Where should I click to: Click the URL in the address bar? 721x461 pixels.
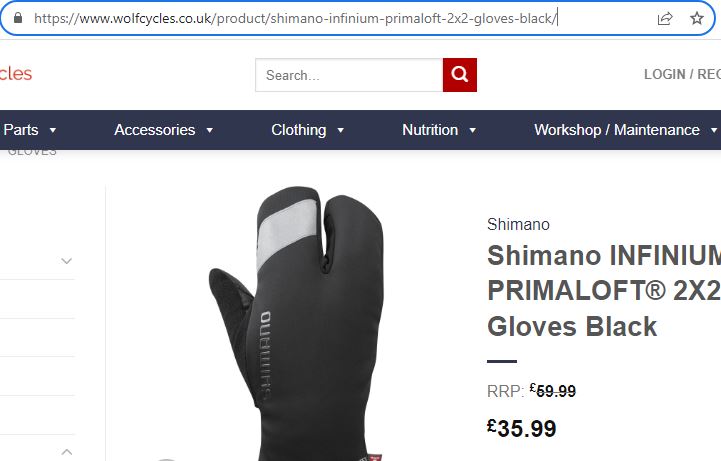295,18
